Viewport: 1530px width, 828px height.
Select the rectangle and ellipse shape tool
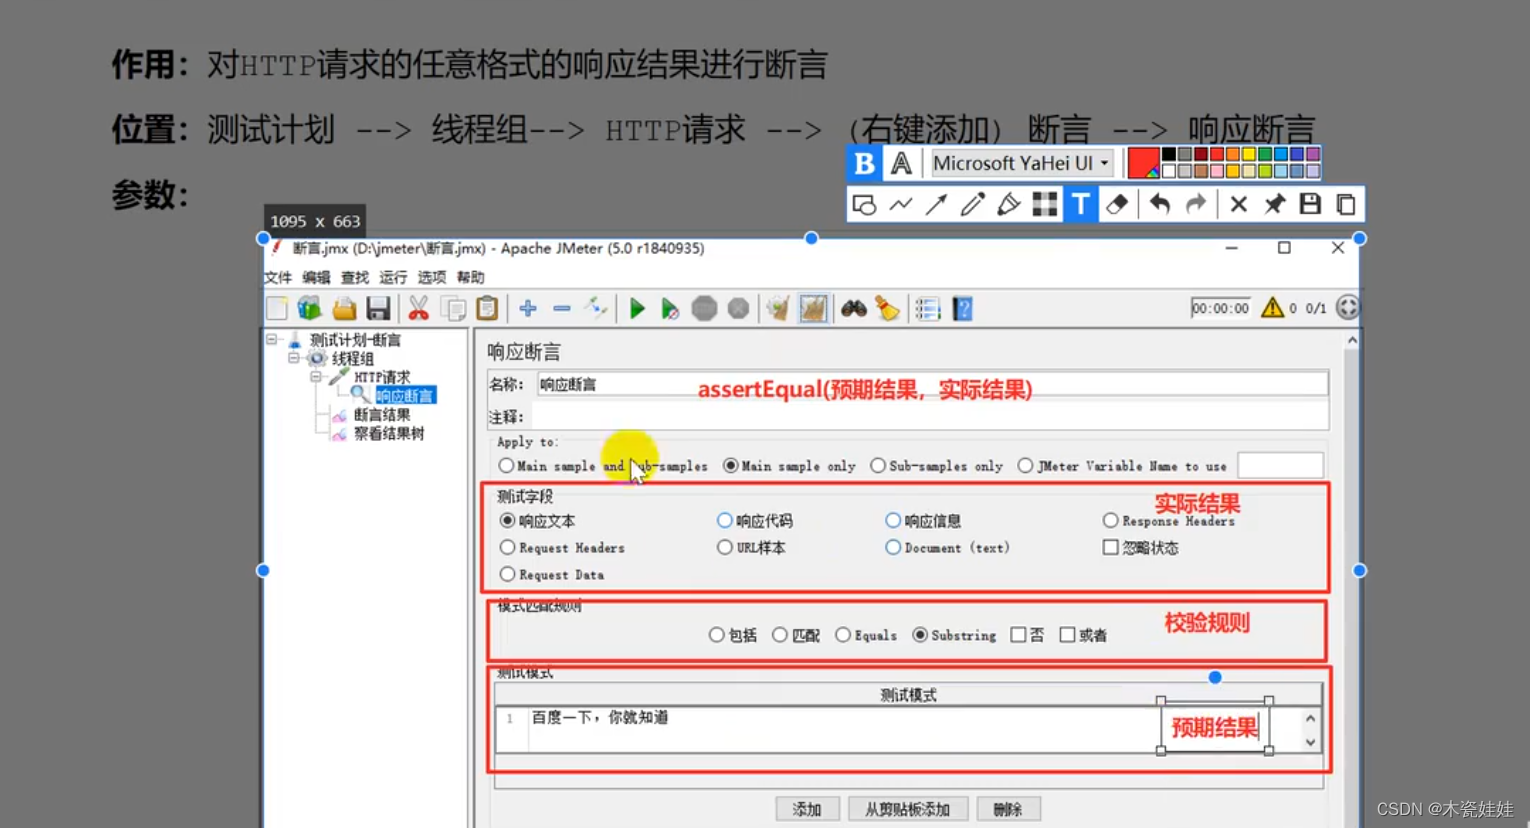[864, 205]
